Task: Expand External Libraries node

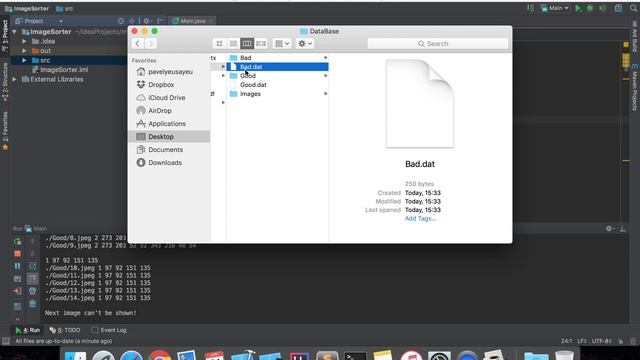Action: tap(15, 80)
